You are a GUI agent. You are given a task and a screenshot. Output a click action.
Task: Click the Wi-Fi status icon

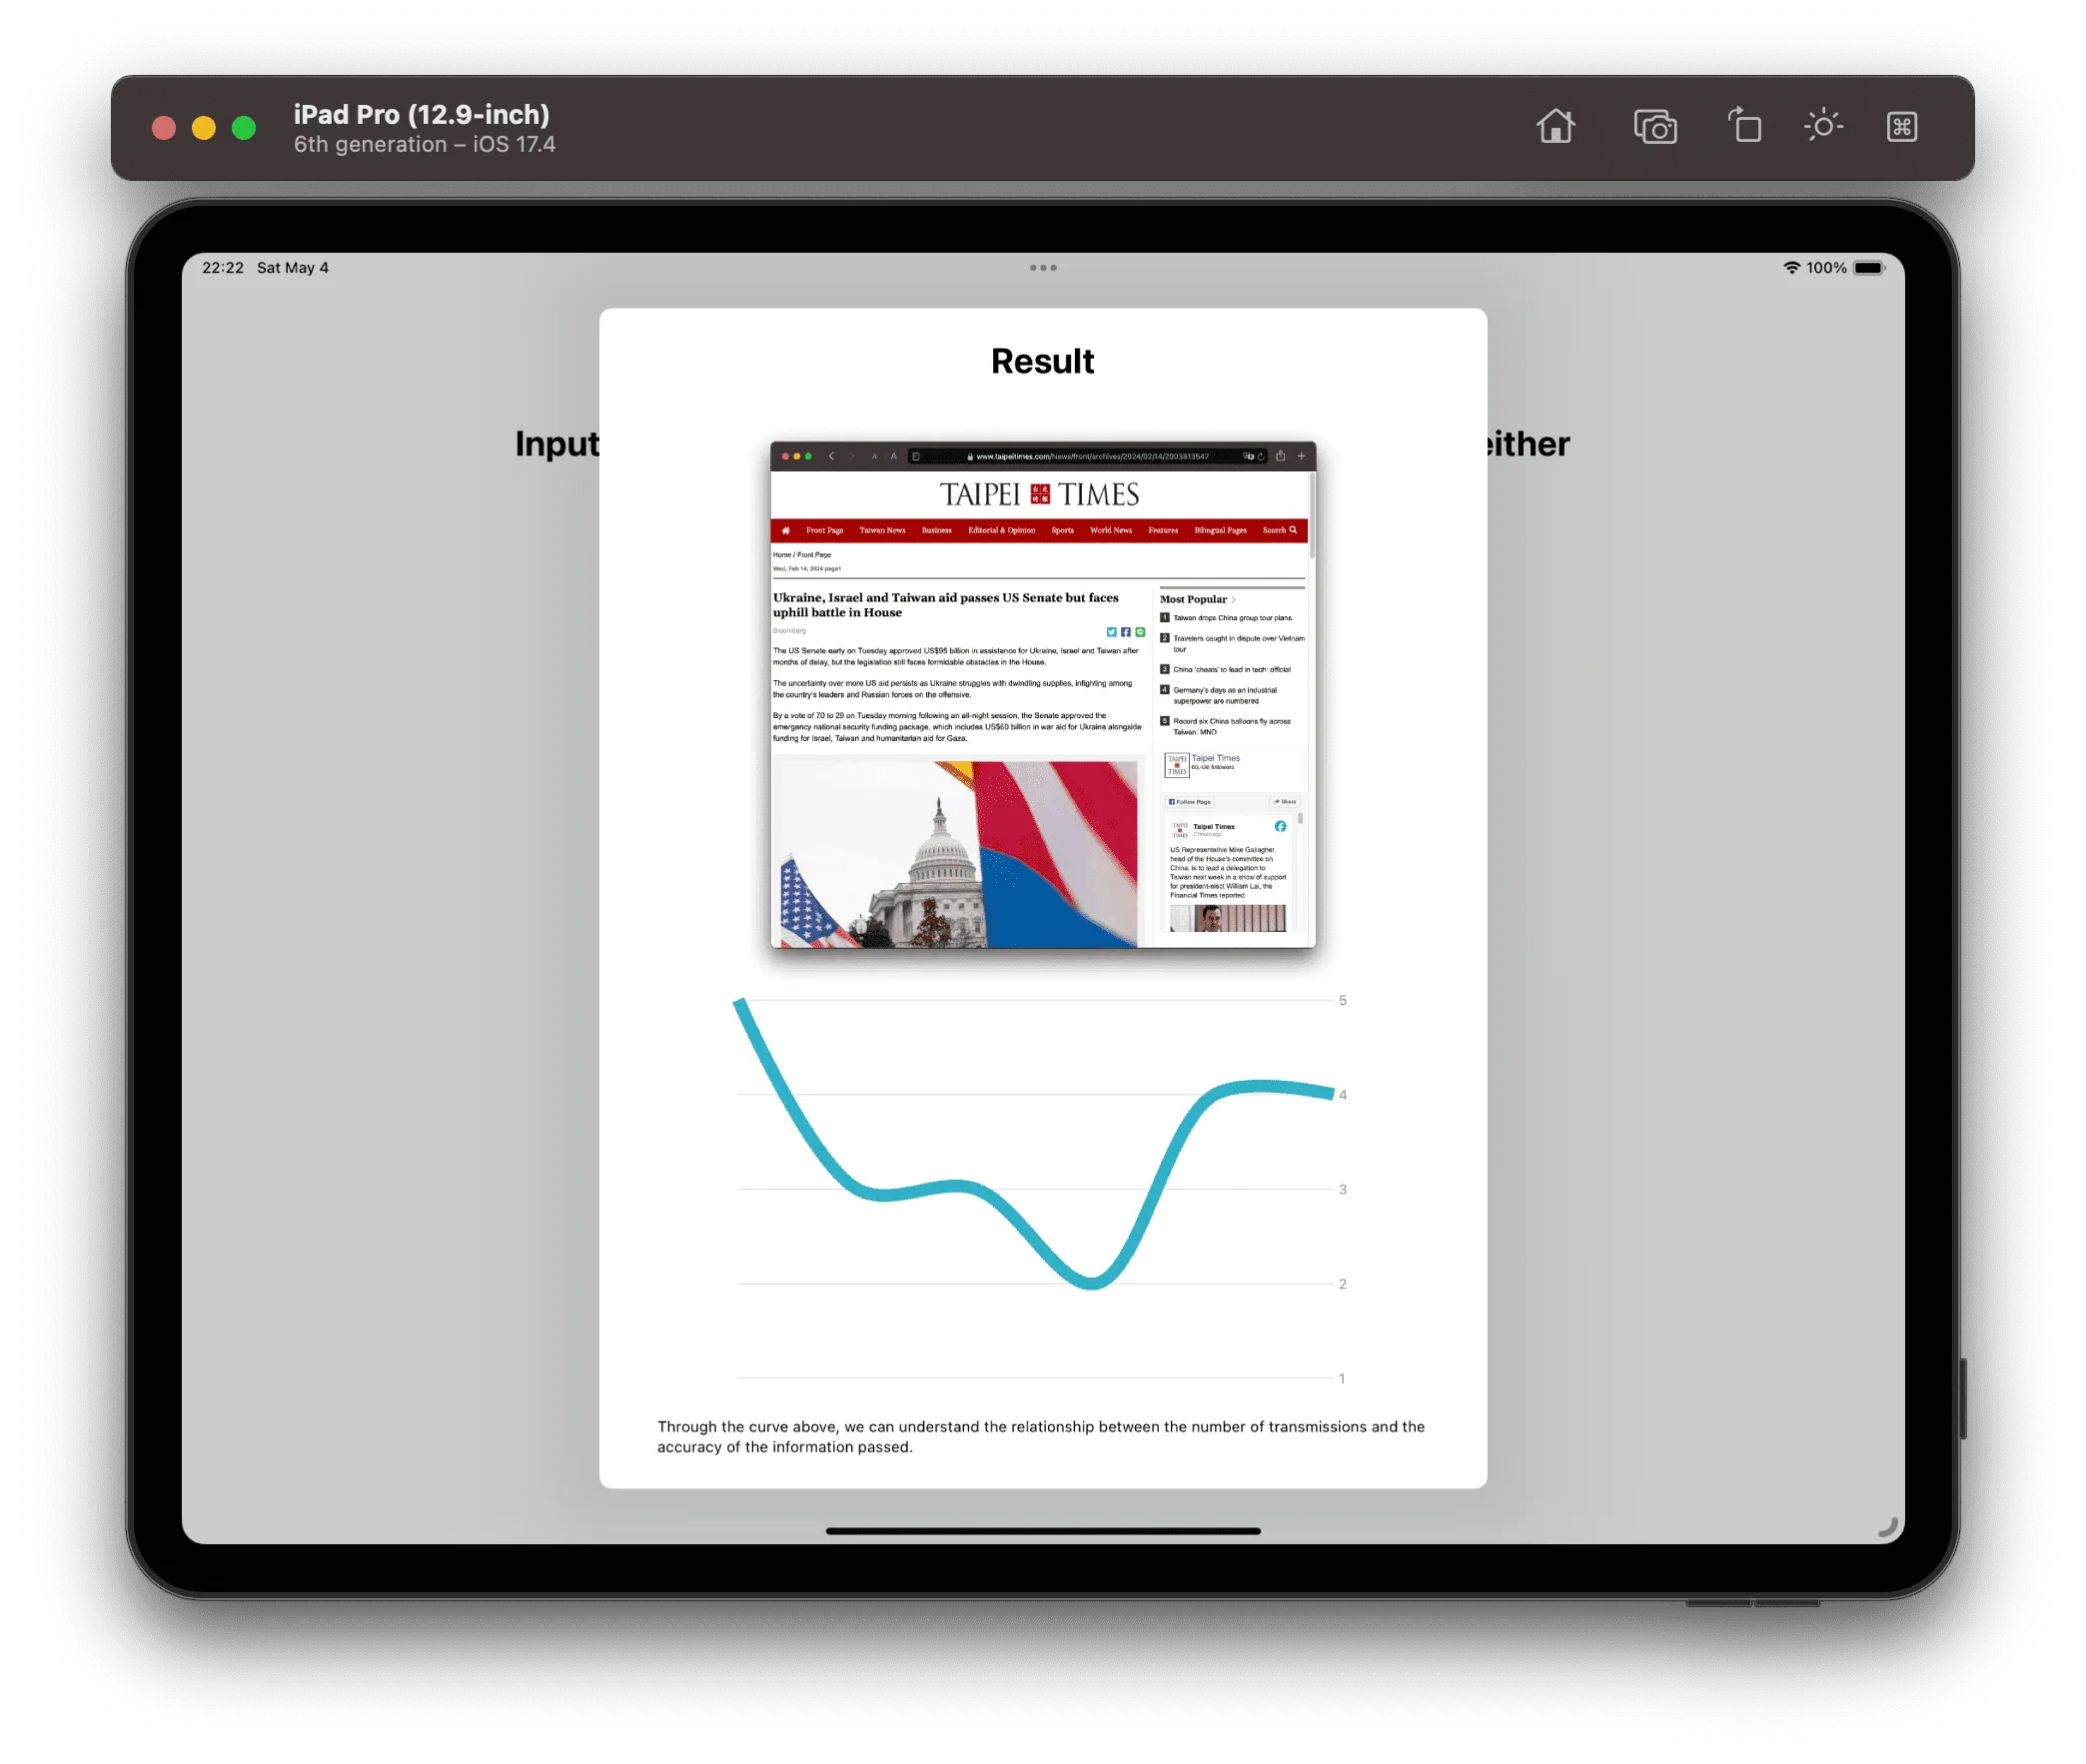pyautogui.click(x=1791, y=268)
